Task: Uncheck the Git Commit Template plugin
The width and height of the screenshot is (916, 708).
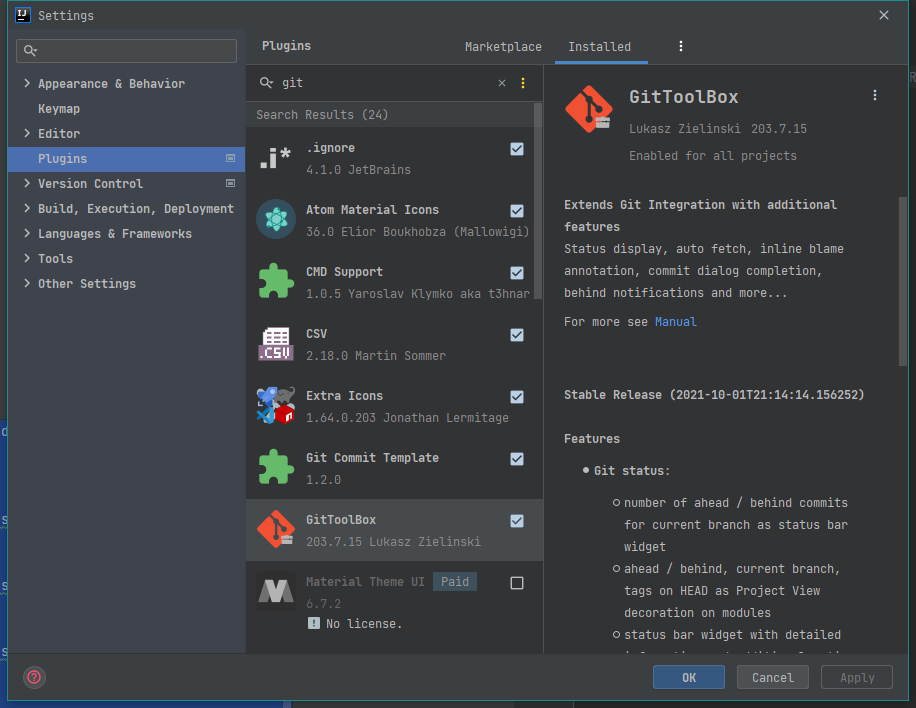Action: coord(517,459)
